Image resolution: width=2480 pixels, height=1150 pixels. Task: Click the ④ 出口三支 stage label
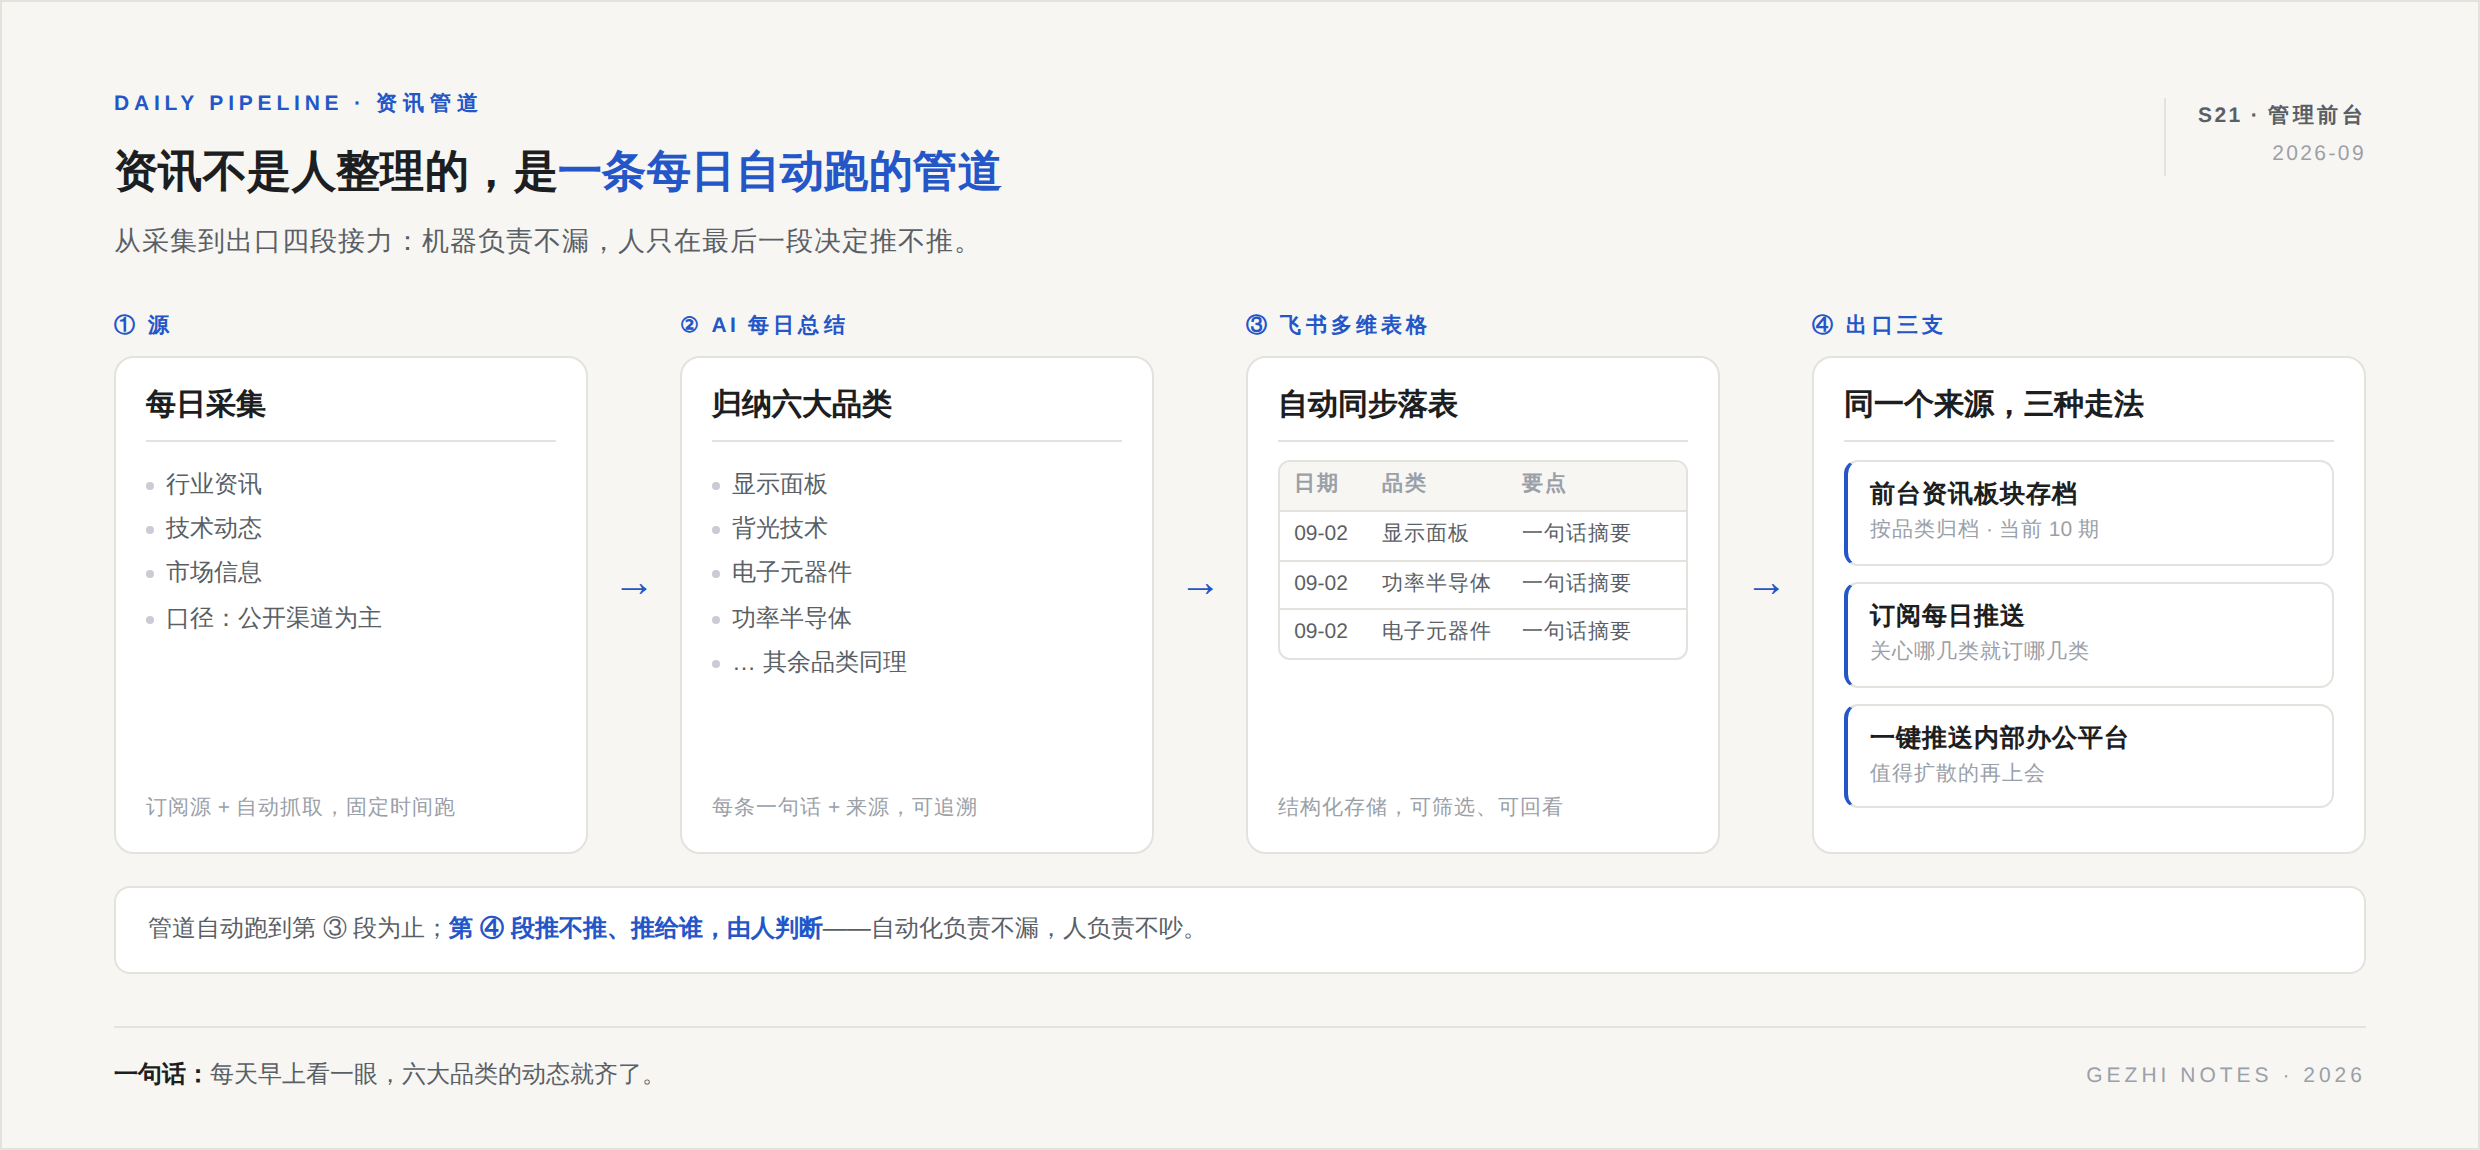click(x=1877, y=325)
